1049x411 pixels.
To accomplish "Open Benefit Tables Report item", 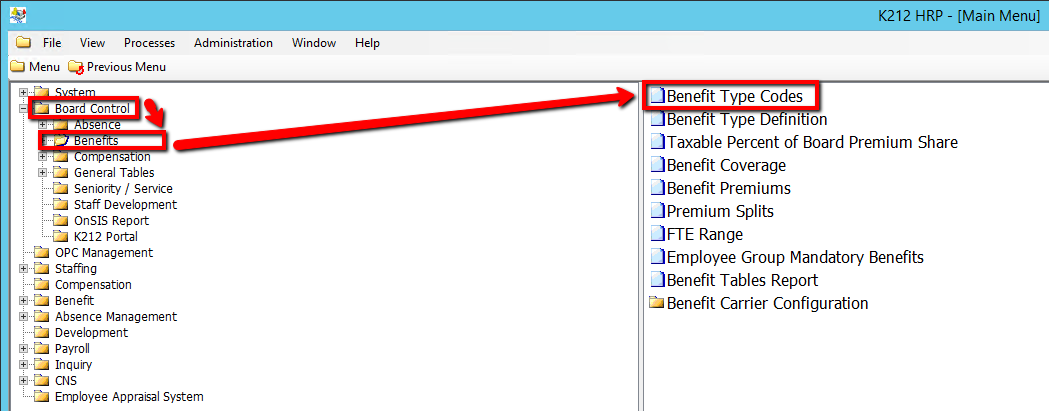I will pyautogui.click(x=742, y=280).
